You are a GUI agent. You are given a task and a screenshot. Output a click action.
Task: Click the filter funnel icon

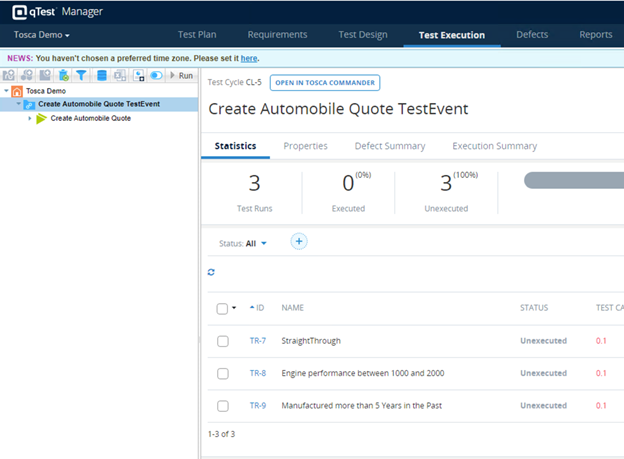[x=82, y=75]
